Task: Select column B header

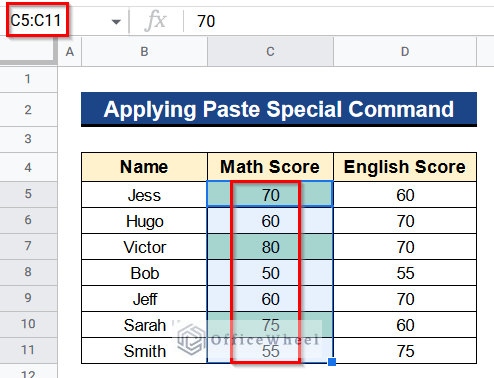Action: pos(144,52)
